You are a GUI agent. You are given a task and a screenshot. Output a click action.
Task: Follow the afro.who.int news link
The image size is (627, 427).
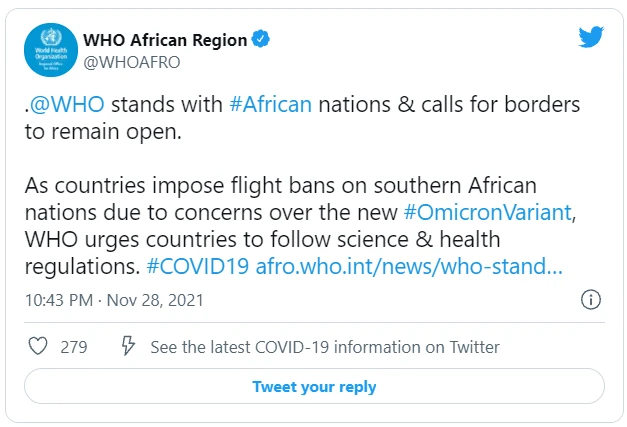(x=410, y=267)
